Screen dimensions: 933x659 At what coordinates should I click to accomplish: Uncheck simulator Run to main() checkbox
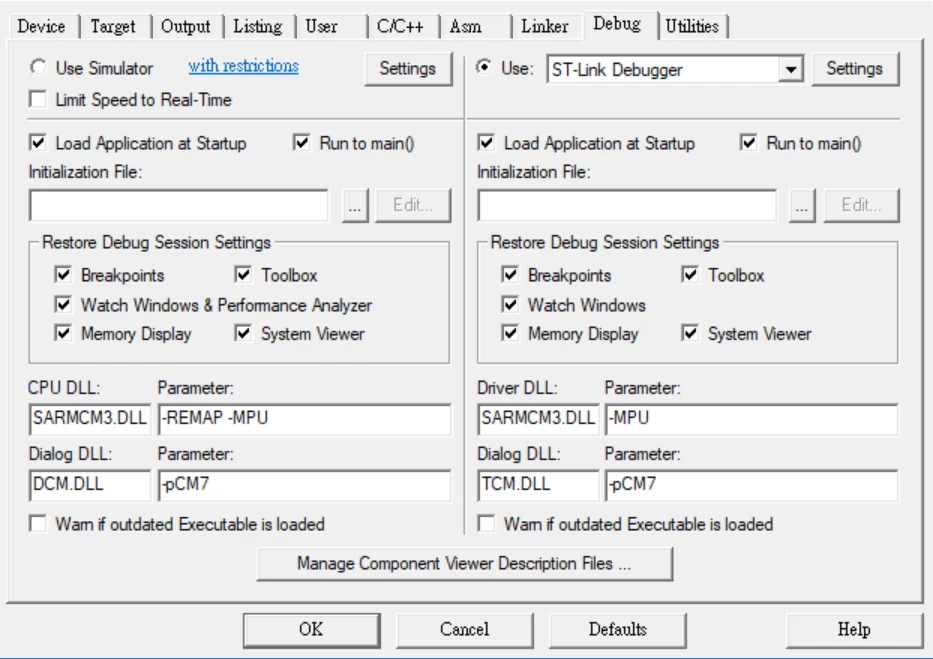point(302,143)
